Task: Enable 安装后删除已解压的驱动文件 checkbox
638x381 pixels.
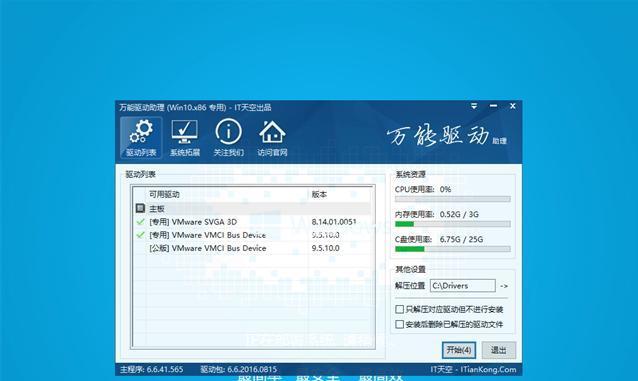Action: pos(400,324)
